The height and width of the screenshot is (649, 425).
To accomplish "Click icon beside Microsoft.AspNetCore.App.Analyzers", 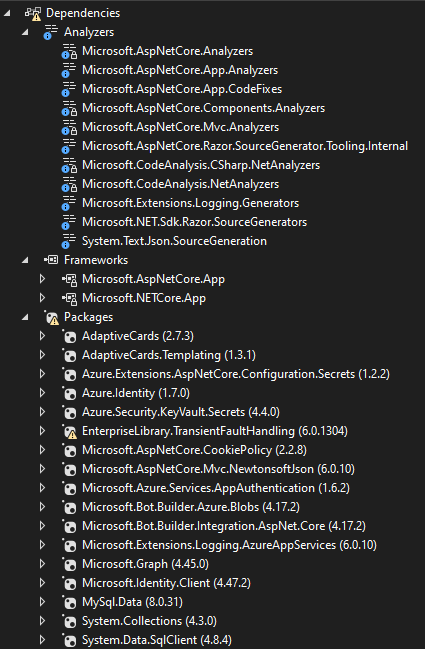I will (69, 70).
